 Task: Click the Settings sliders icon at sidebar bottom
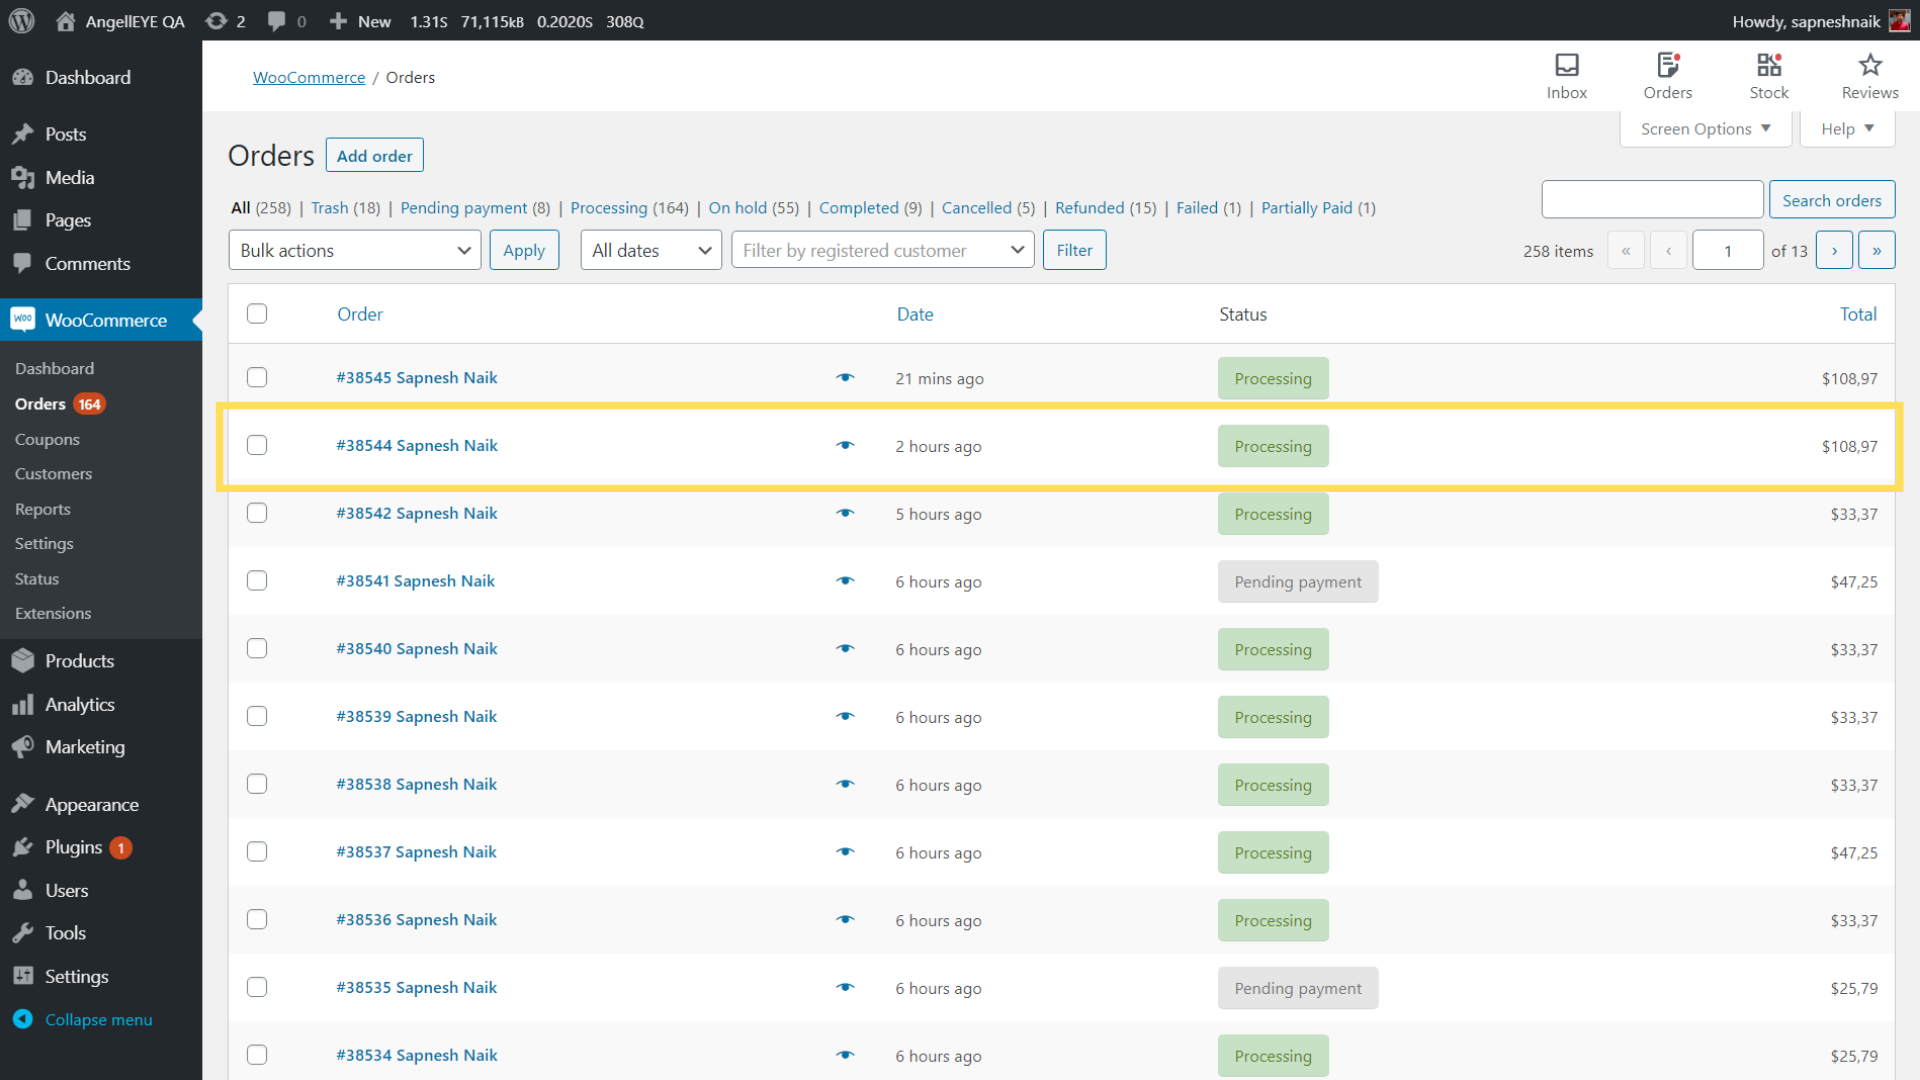point(23,976)
